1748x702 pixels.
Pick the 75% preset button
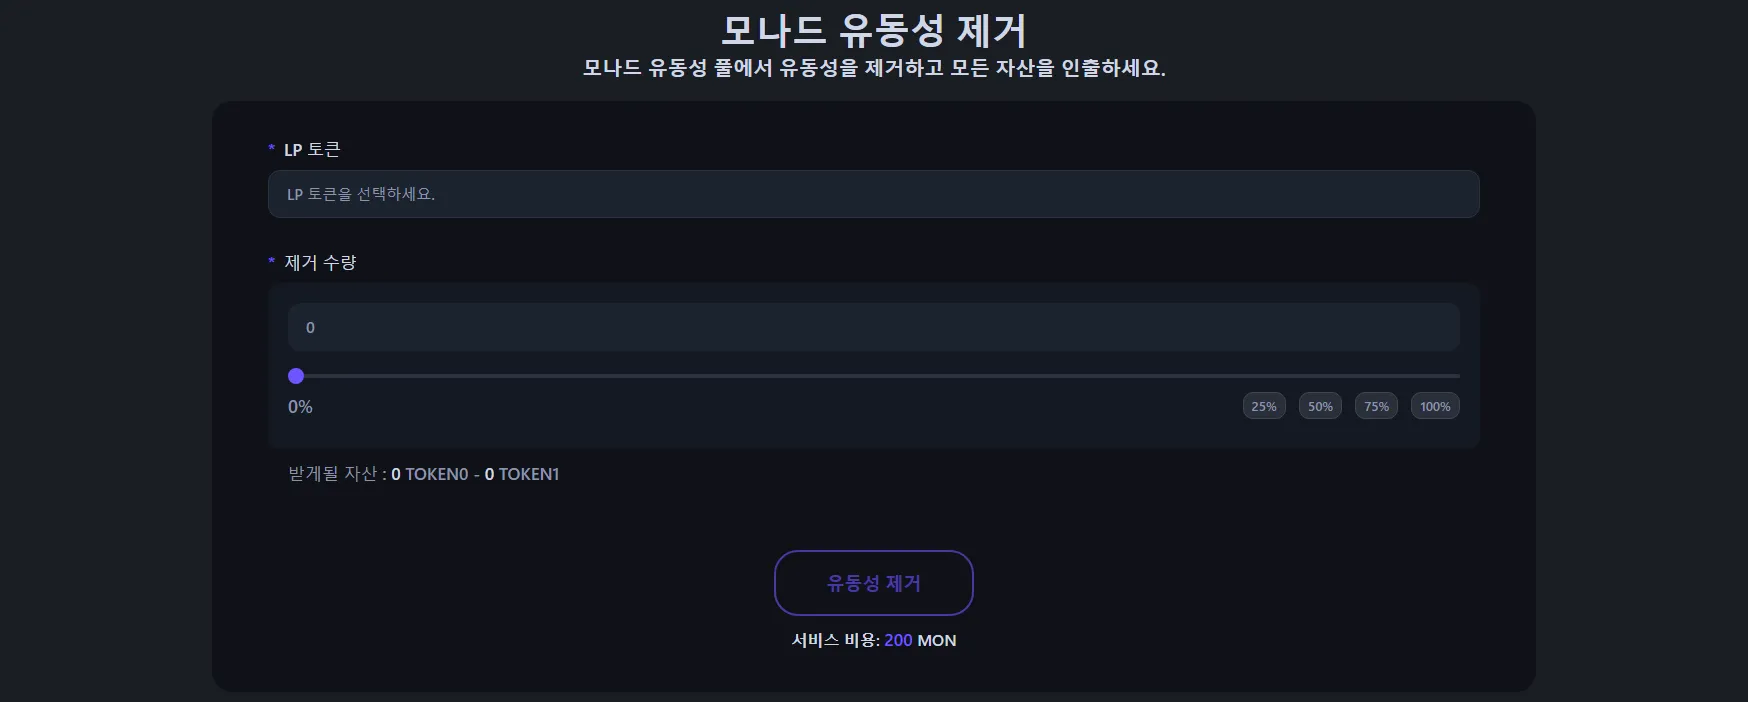[x=1376, y=406]
